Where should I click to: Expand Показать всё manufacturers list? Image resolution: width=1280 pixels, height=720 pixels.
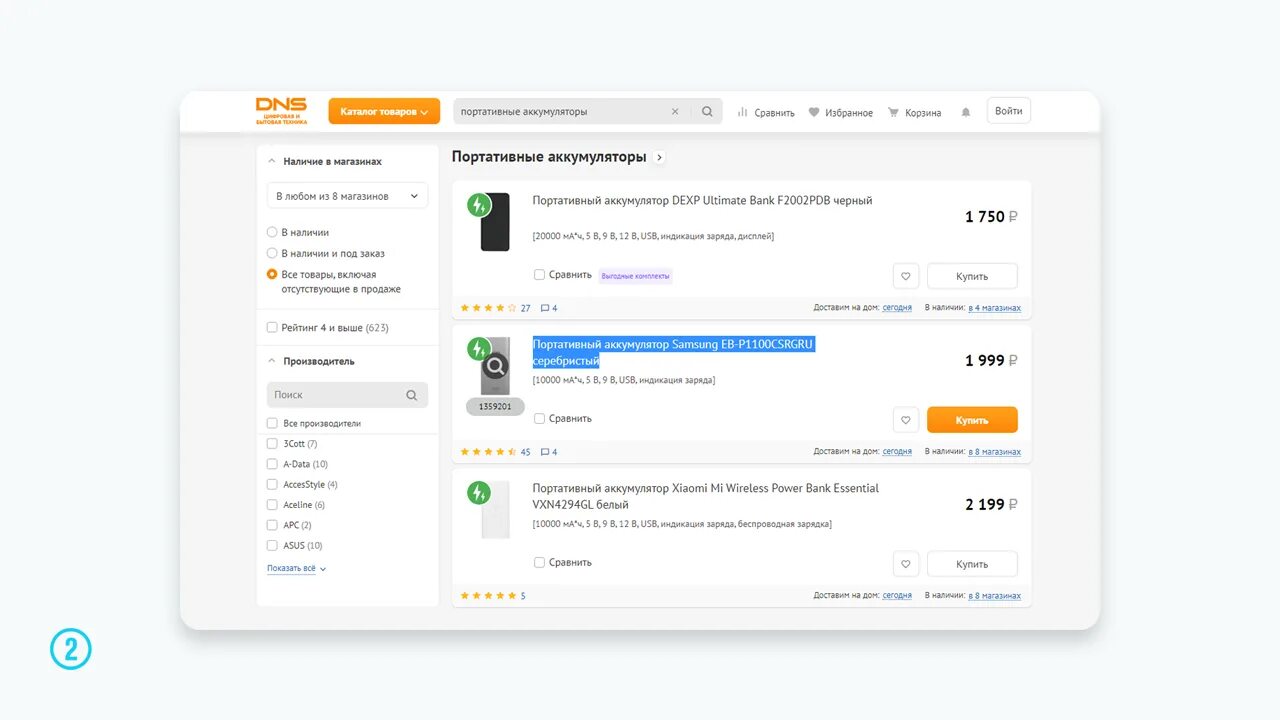coord(296,568)
